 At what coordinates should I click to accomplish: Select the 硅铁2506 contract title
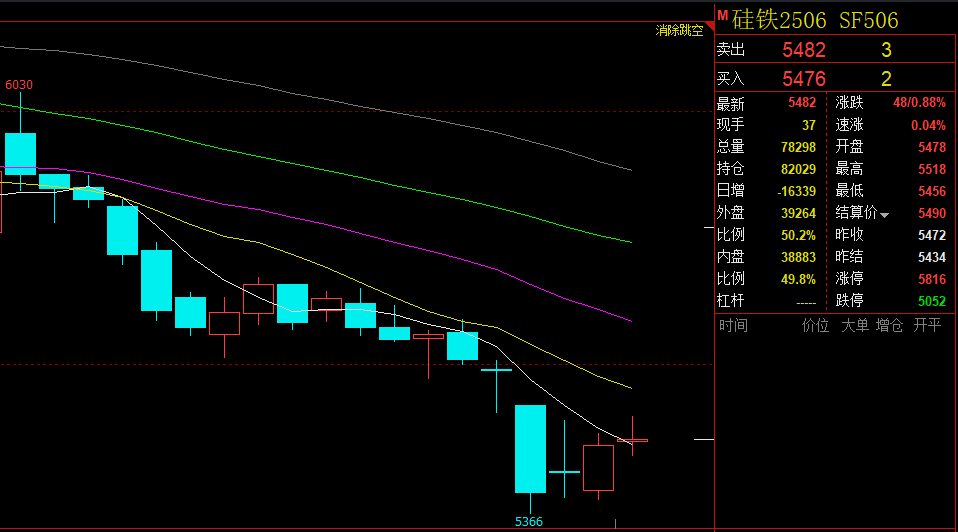point(778,20)
